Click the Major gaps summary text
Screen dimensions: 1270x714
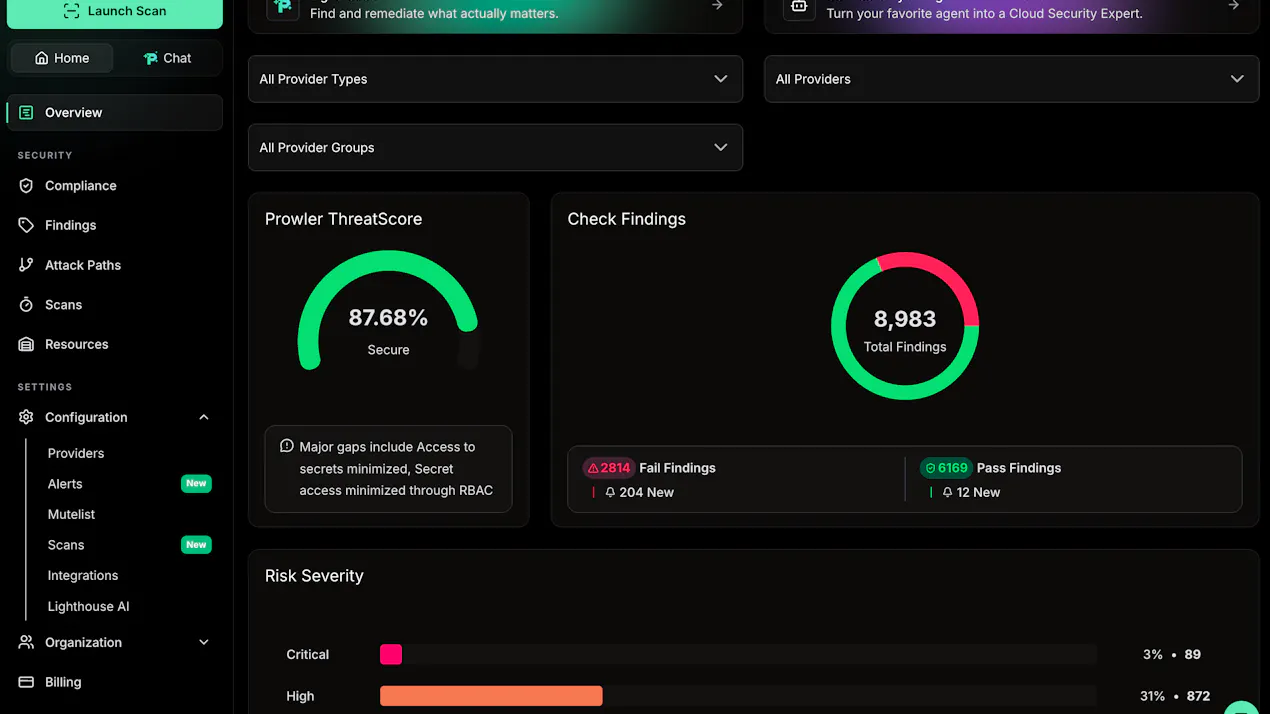(x=396, y=469)
